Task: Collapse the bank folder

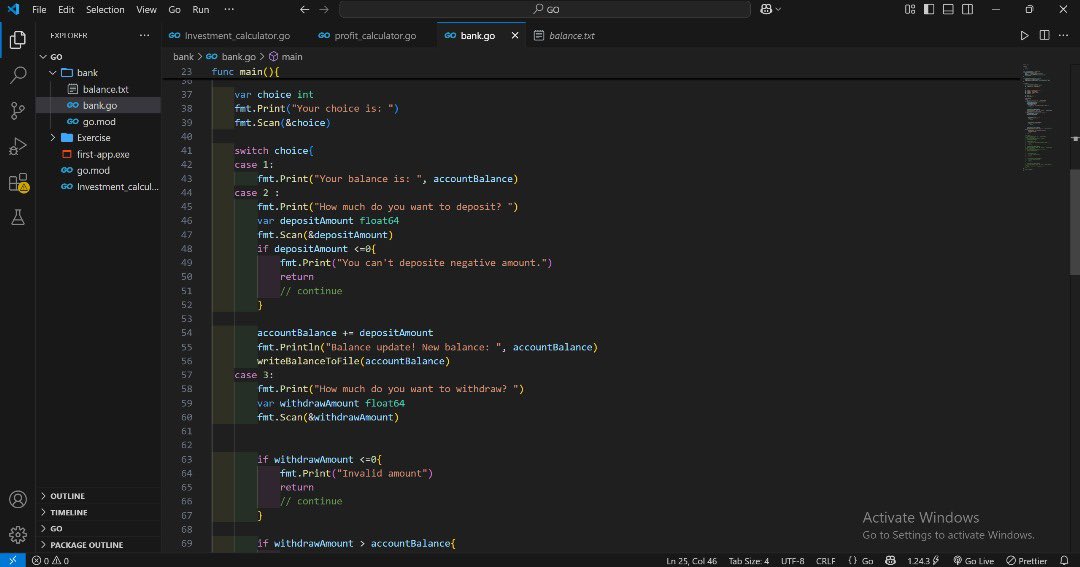Action: [53, 72]
